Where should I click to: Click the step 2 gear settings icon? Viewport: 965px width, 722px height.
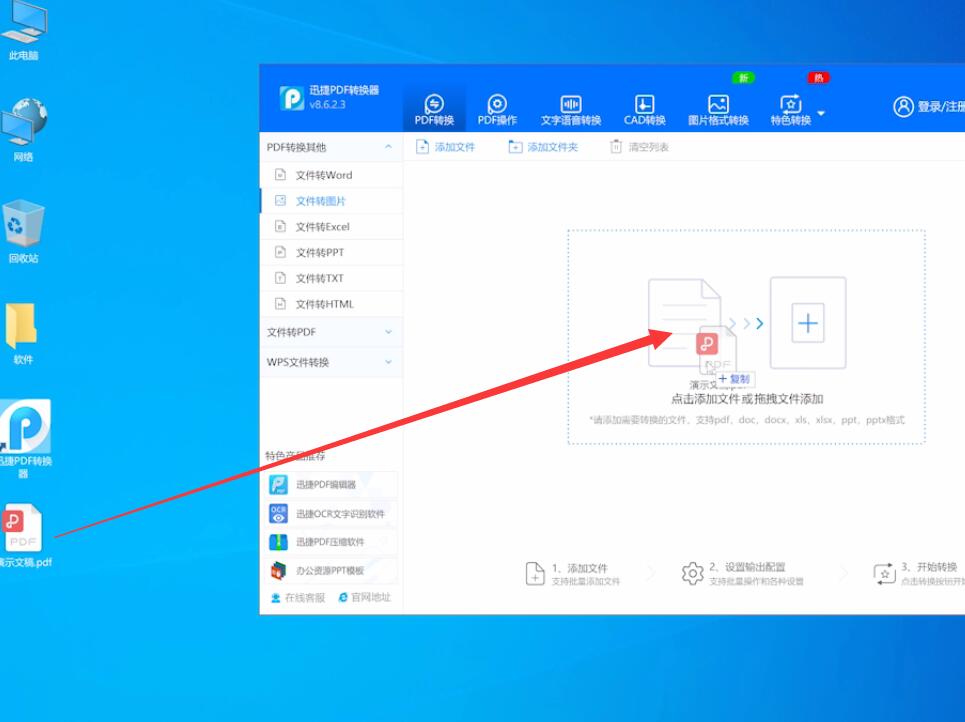tap(692, 573)
